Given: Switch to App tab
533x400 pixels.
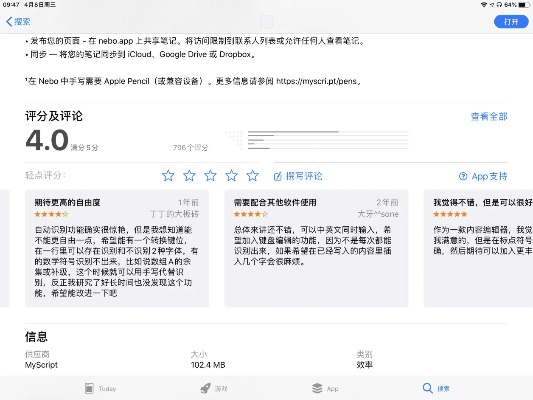Looking at the screenshot, I should [x=325, y=388].
